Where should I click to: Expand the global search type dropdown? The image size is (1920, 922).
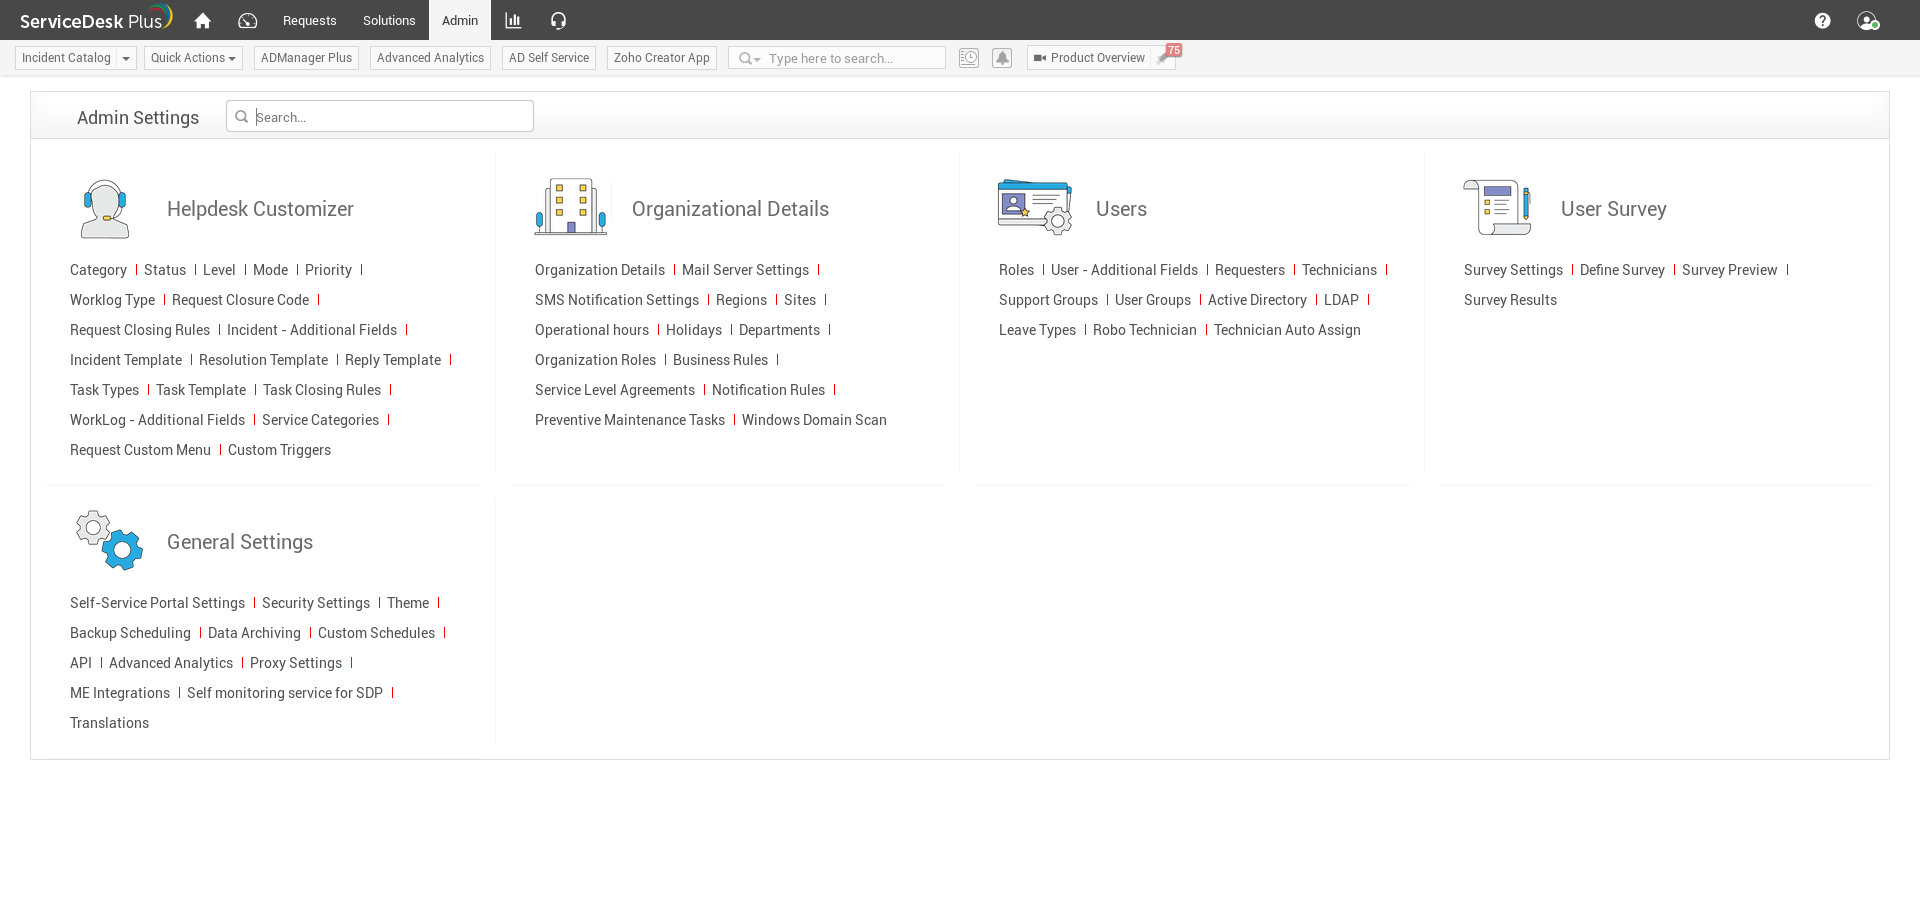749,59
